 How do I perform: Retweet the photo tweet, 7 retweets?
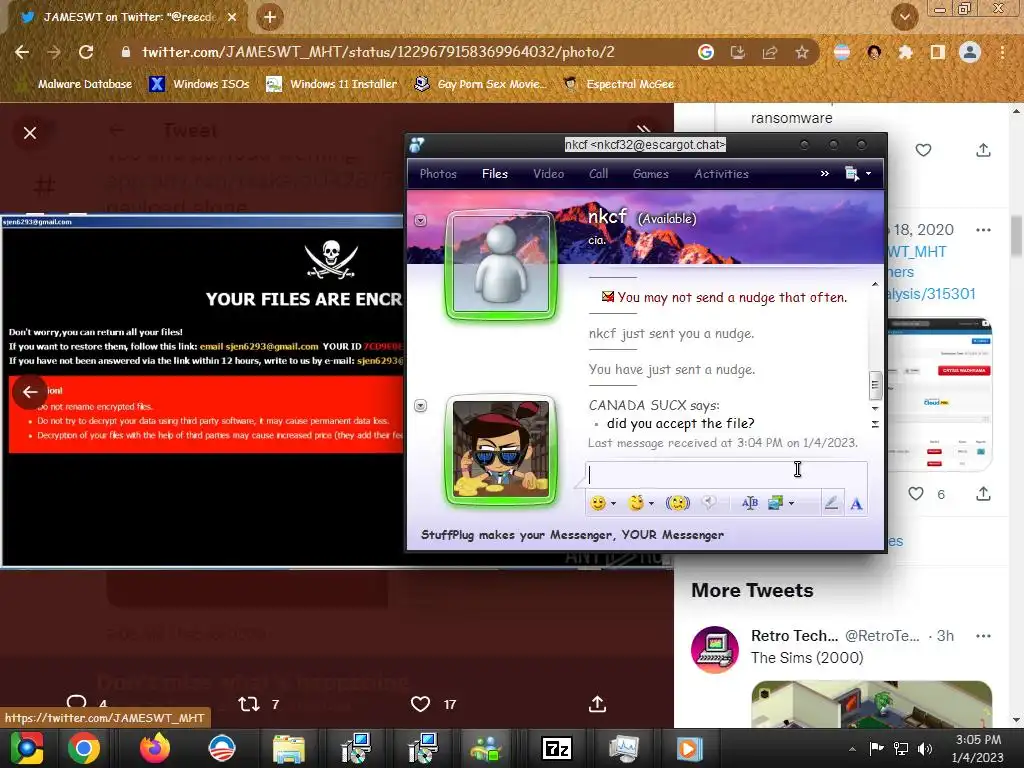coord(249,704)
